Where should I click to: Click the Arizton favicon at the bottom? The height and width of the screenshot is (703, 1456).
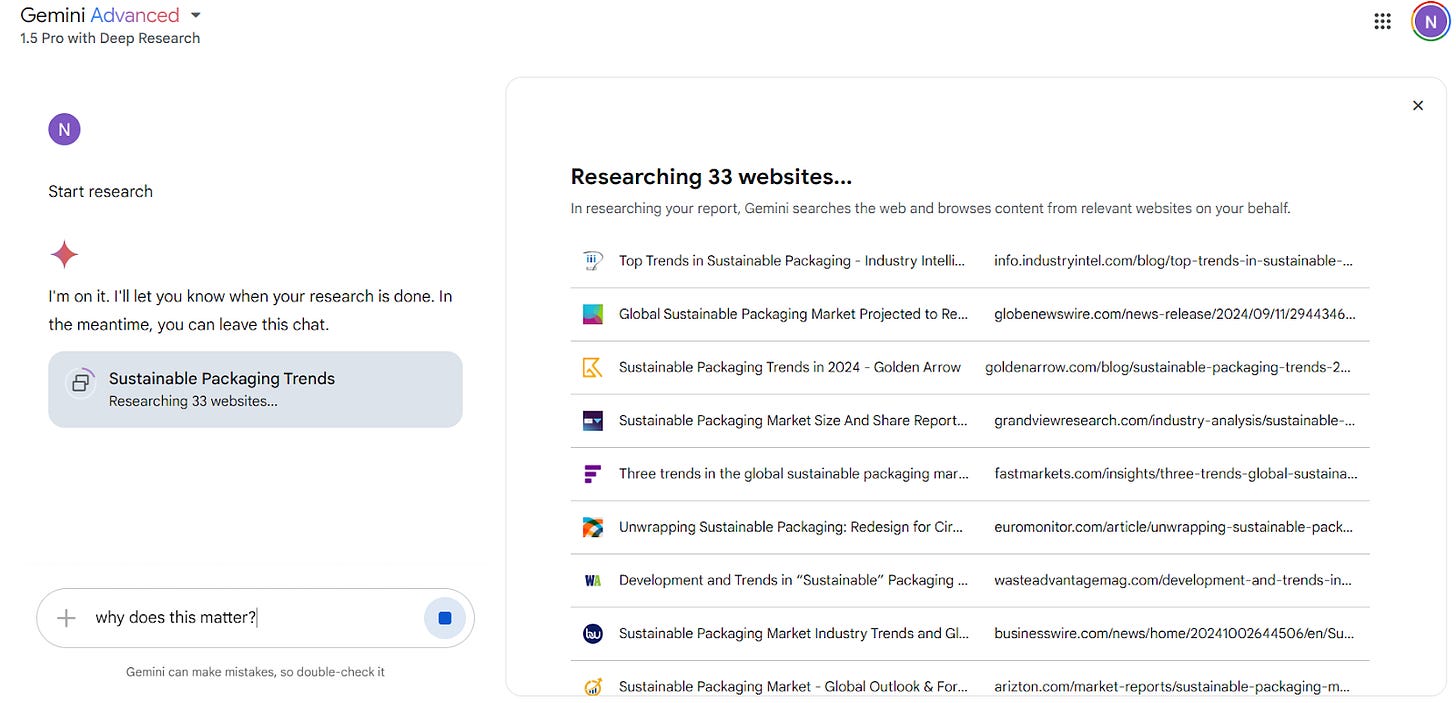[x=593, y=686]
